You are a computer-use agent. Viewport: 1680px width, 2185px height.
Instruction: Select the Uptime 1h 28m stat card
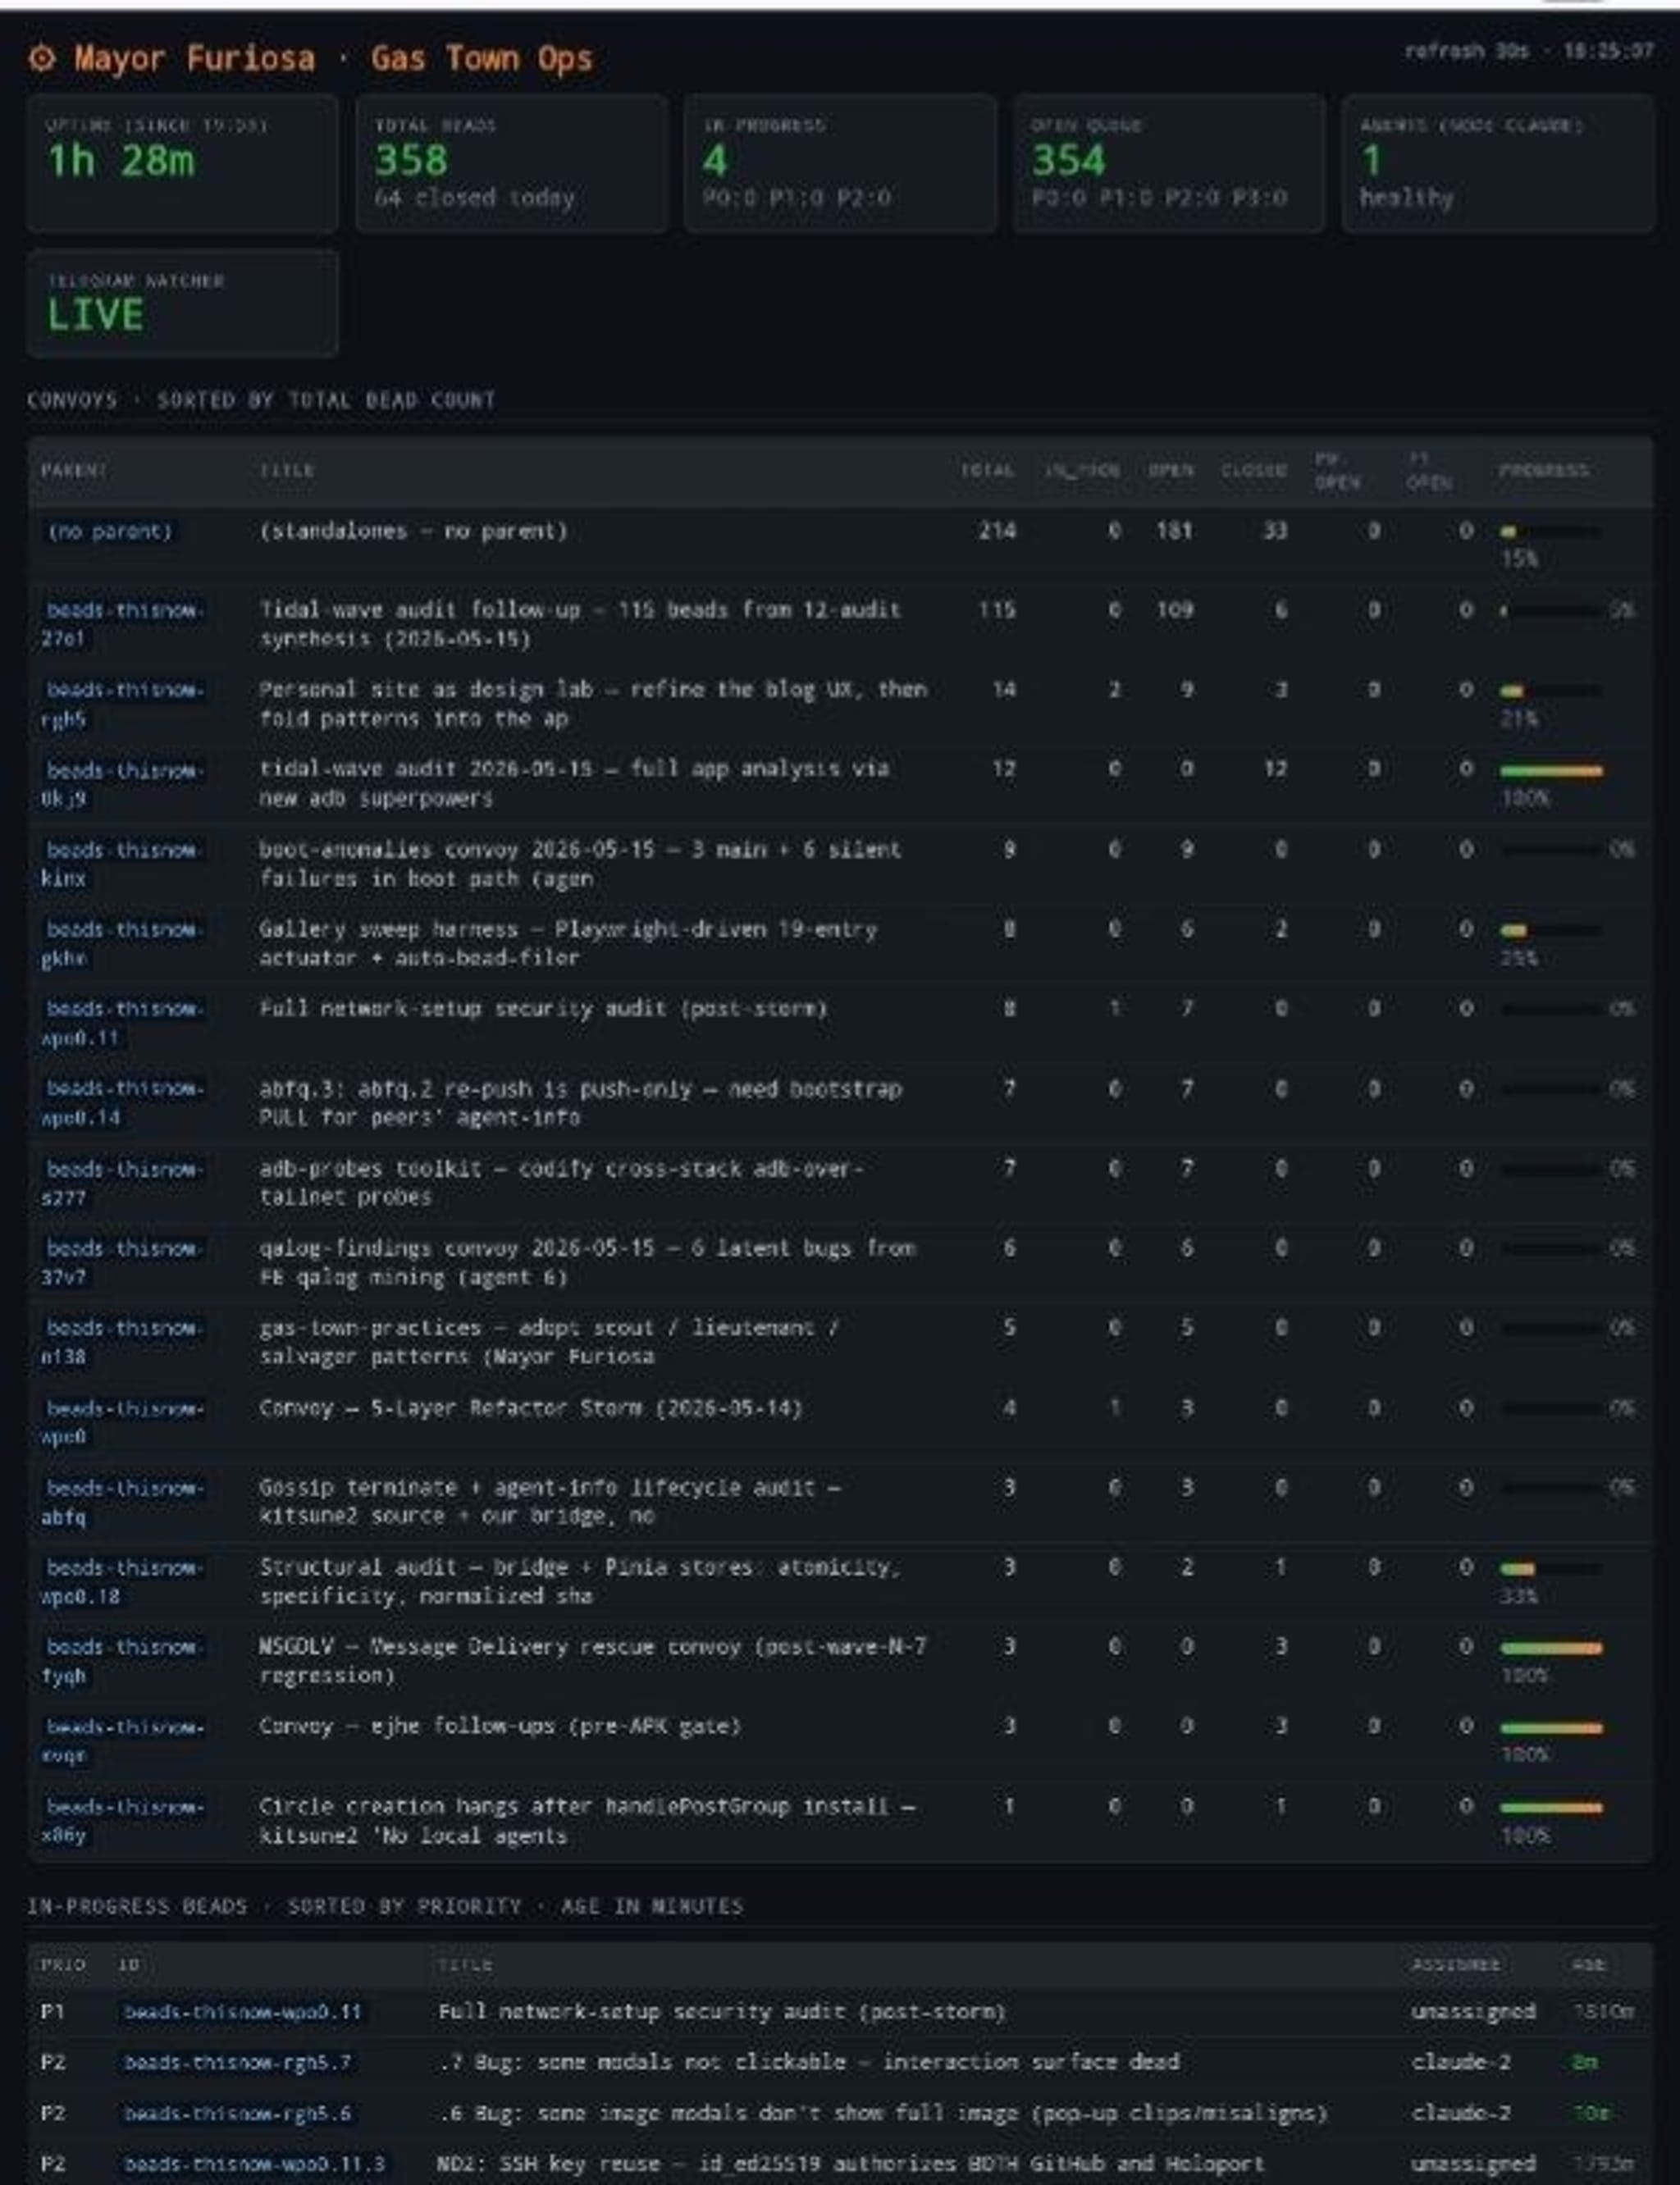point(182,163)
